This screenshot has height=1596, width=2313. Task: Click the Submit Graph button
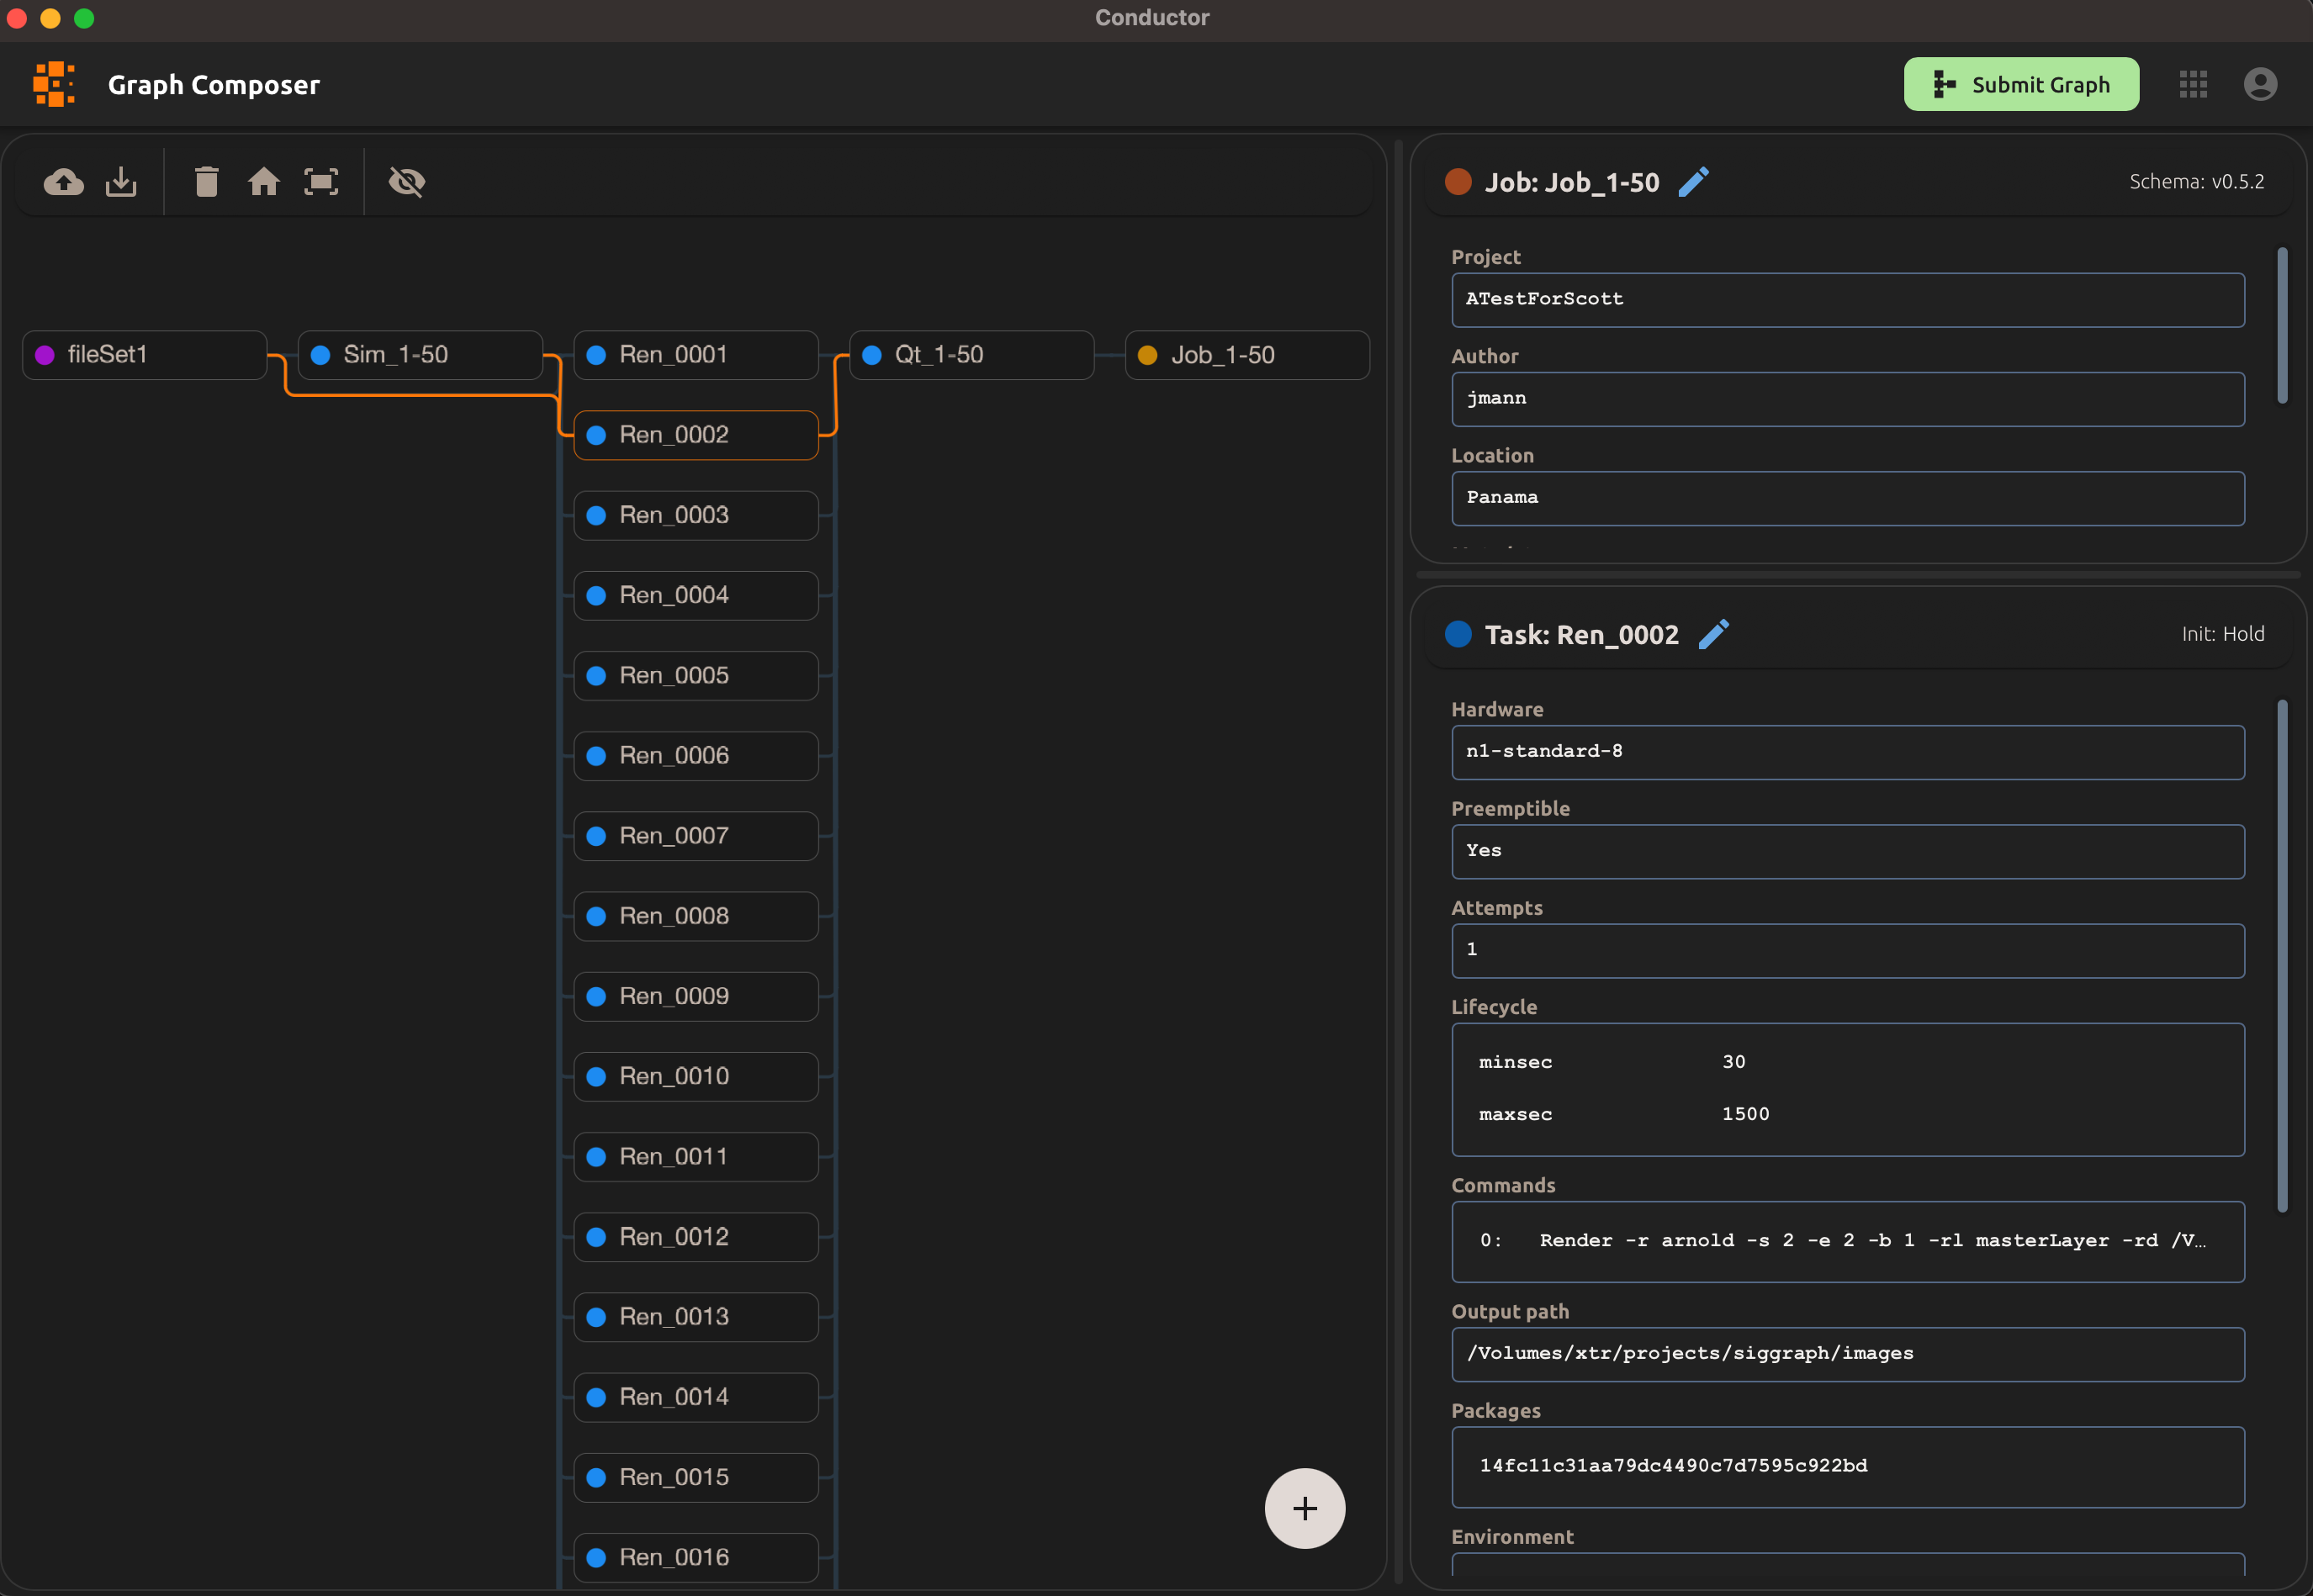click(2021, 84)
